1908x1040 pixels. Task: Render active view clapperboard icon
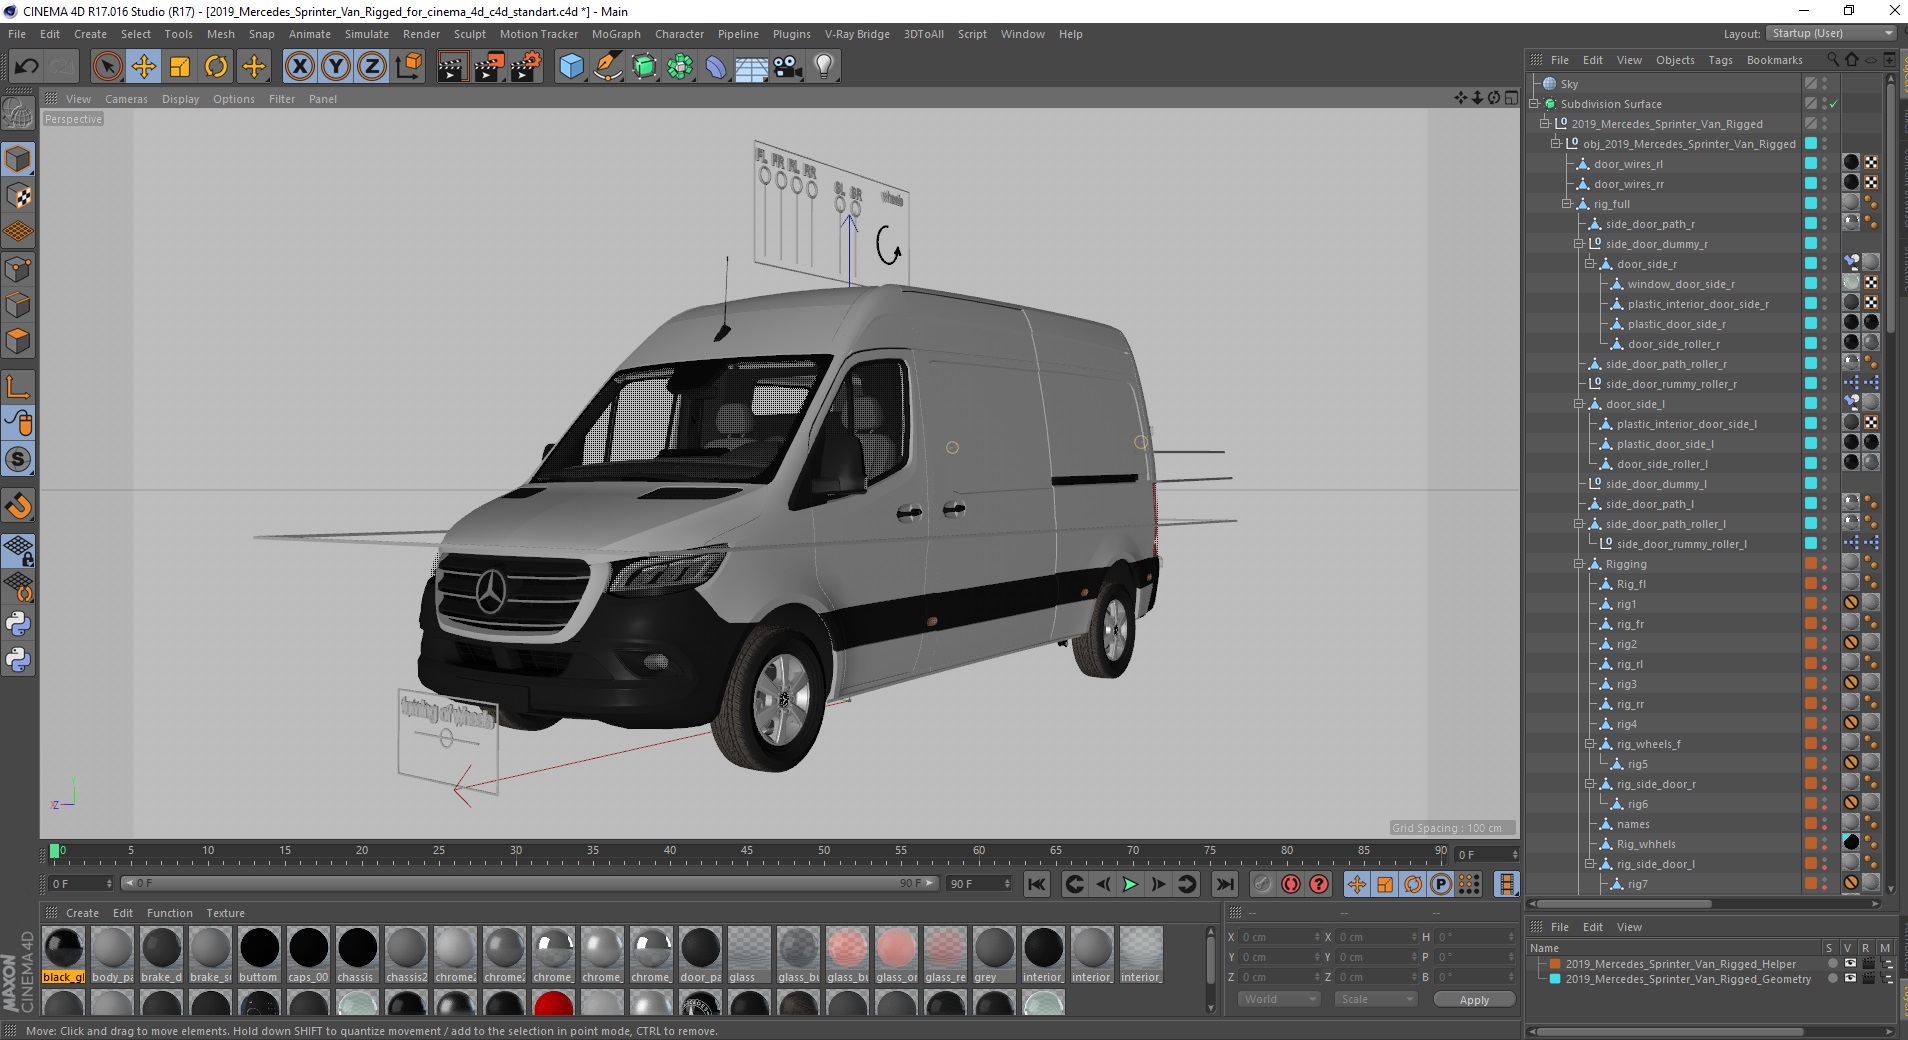point(452,67)
